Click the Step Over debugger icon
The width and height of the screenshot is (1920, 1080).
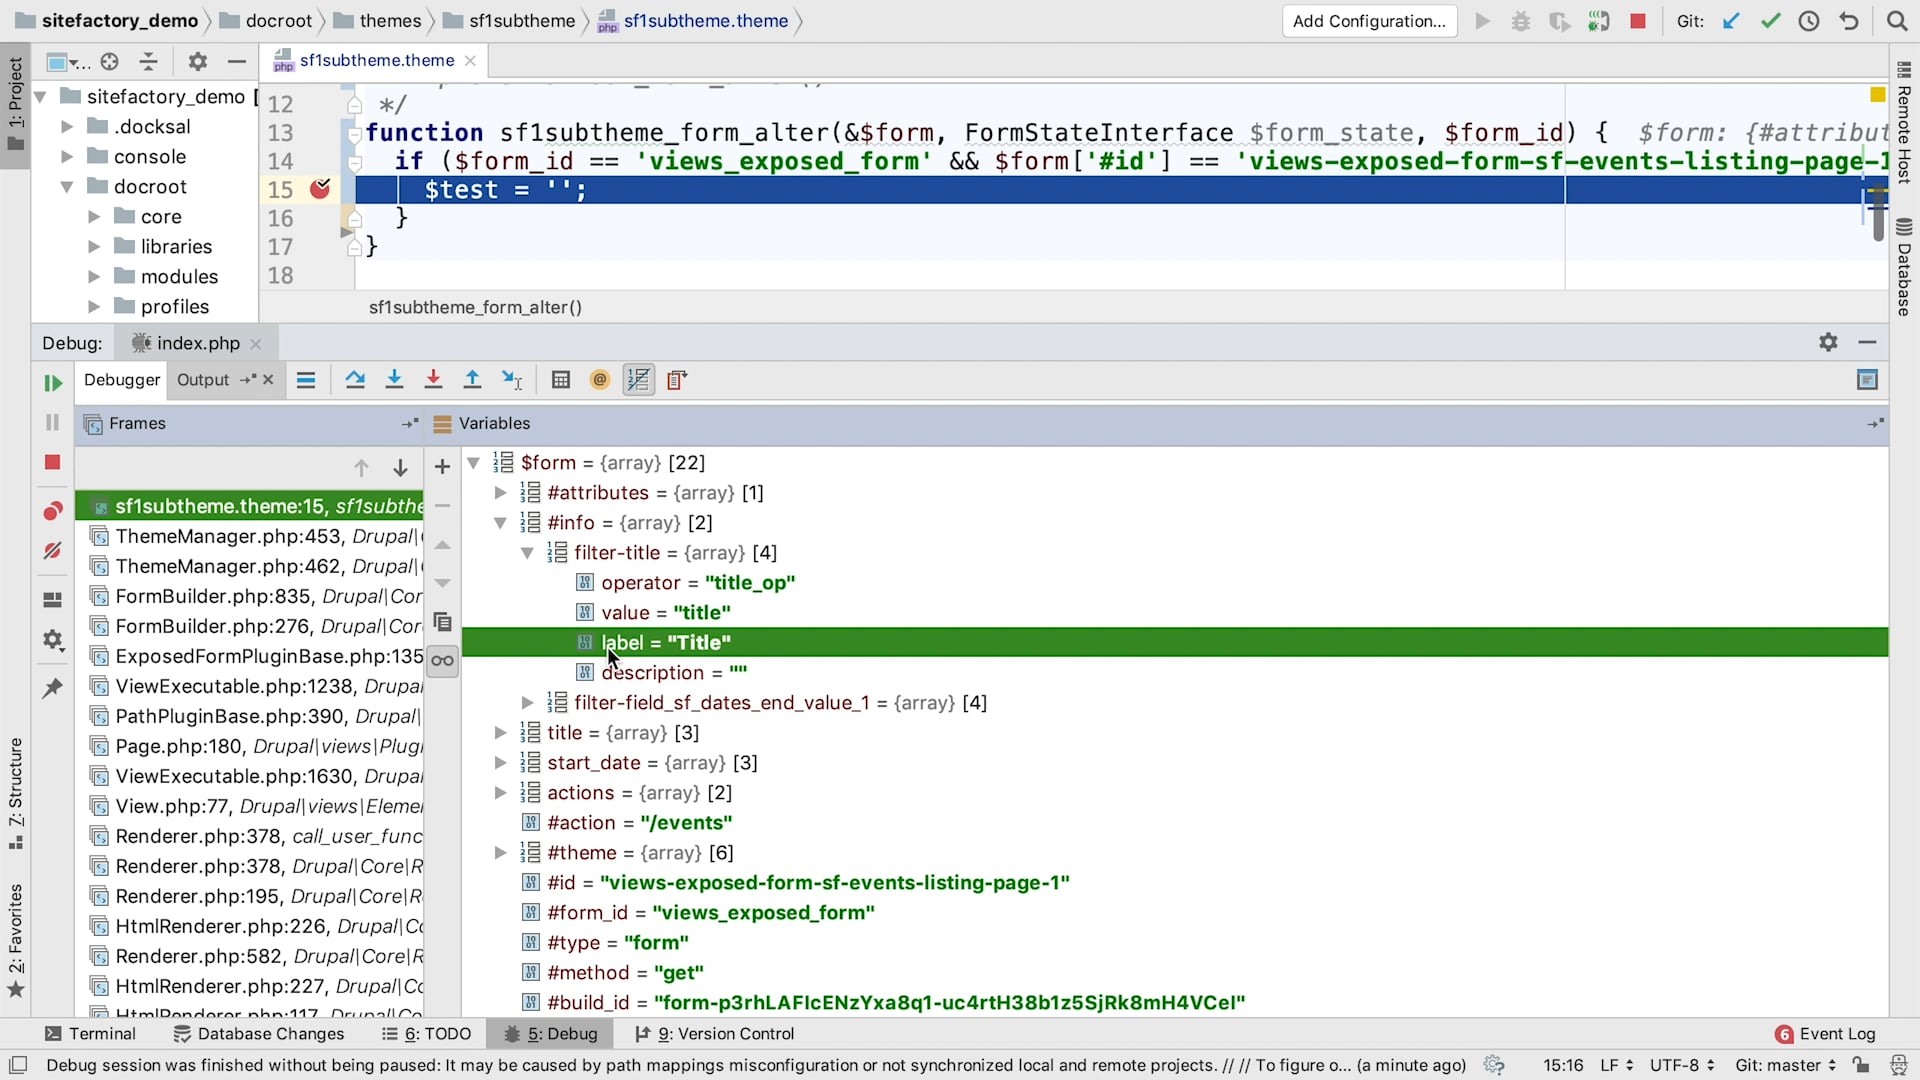point(355,380)
